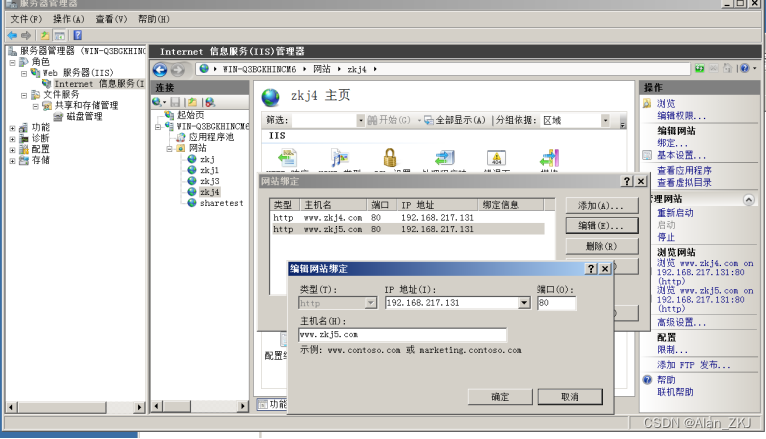The width and height of the screenshot is (766, 439).
Task: Click the forward arrow in the Server Manager toolbar
Action: click(x=26, y=35)
